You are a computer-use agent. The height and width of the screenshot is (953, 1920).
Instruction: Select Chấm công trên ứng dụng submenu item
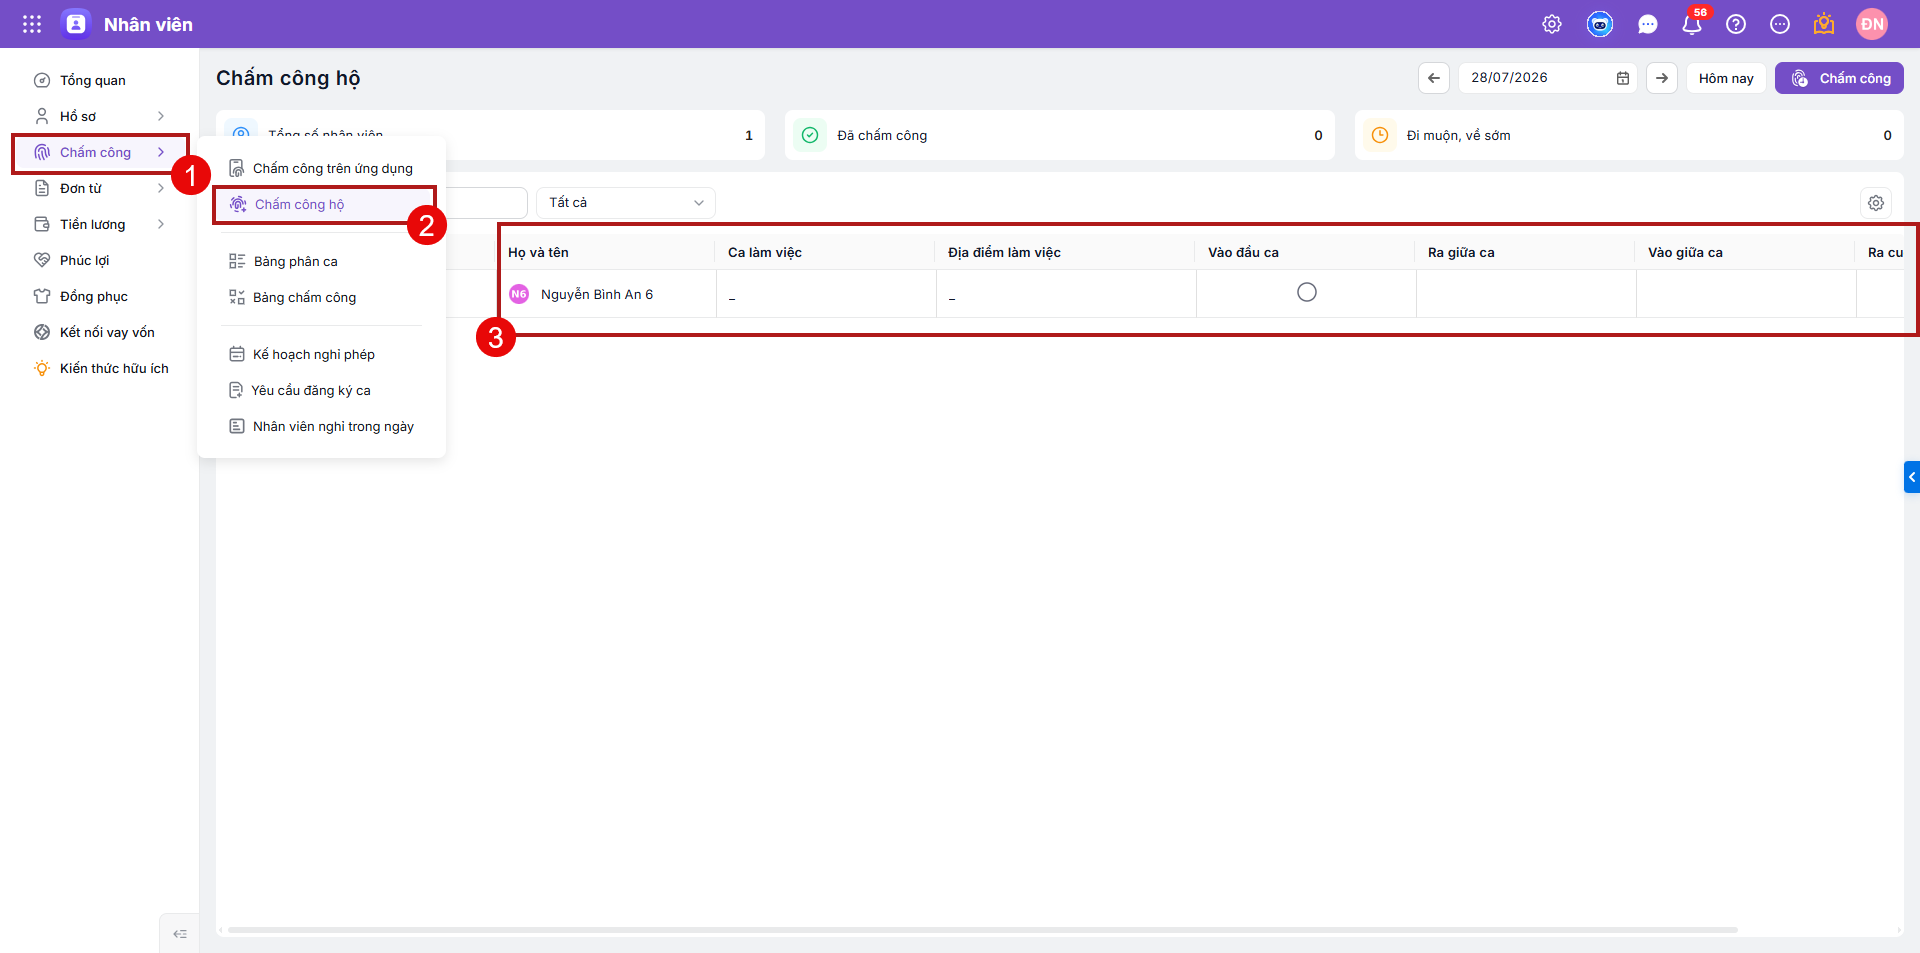tap(322, 168)
